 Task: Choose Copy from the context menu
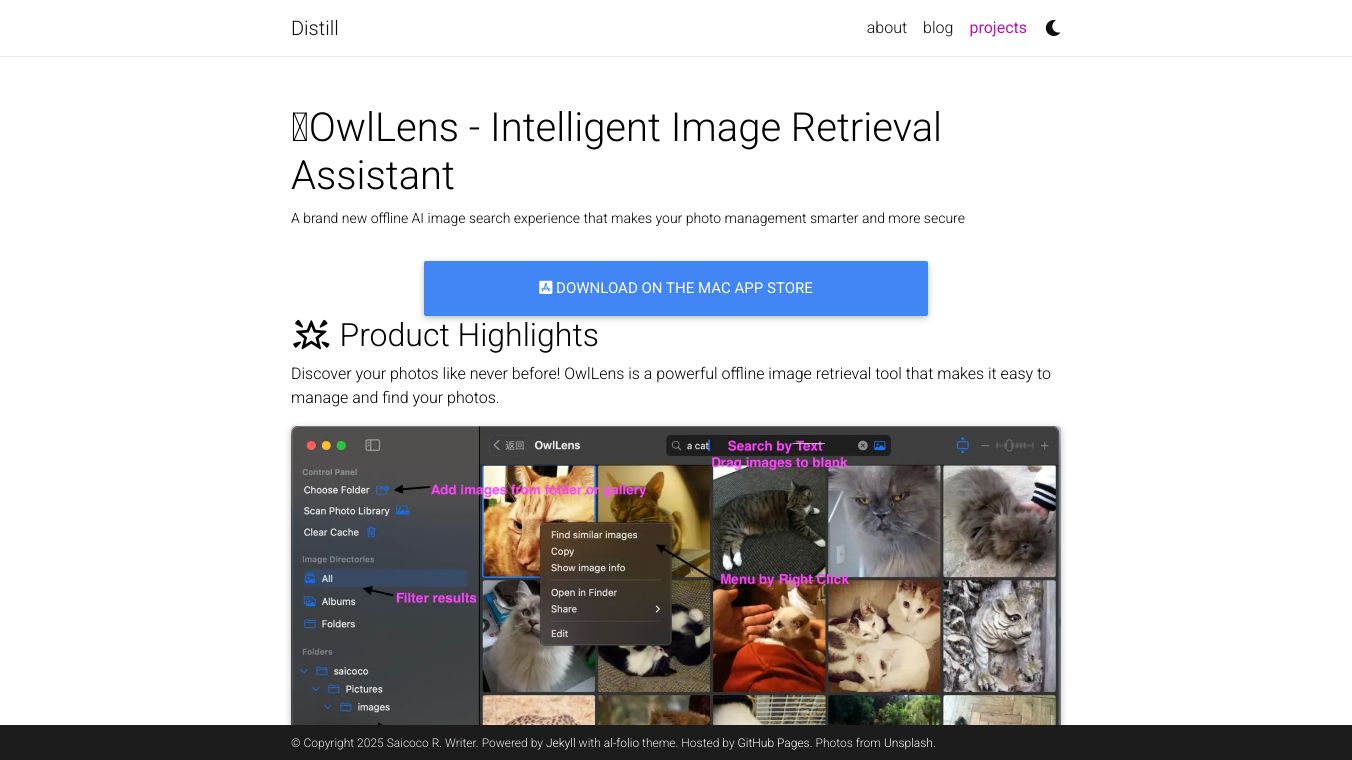tap(563, 551)
